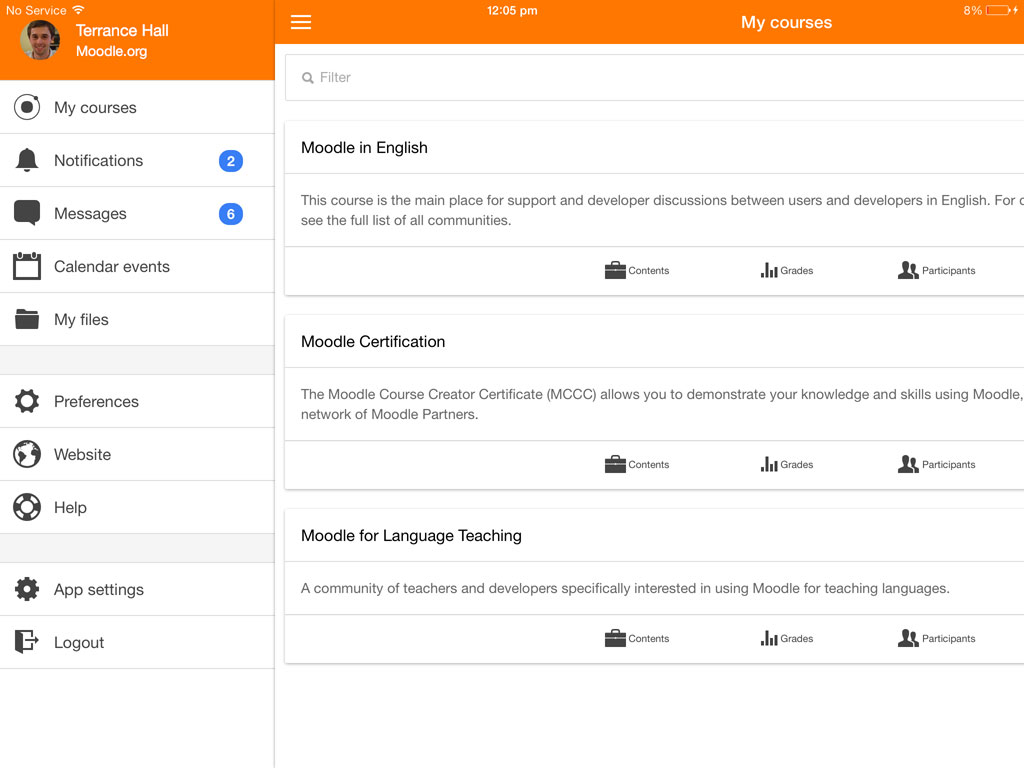Click the Preferences gear icon

(x=27, y=401)
